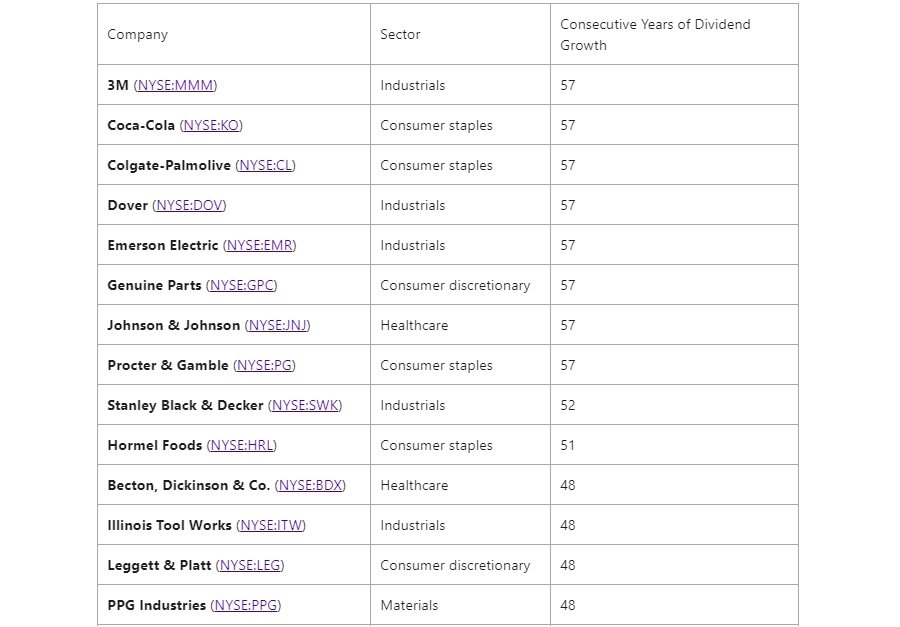Open the NYSE:PPG ticker link

tap(246, 605)
